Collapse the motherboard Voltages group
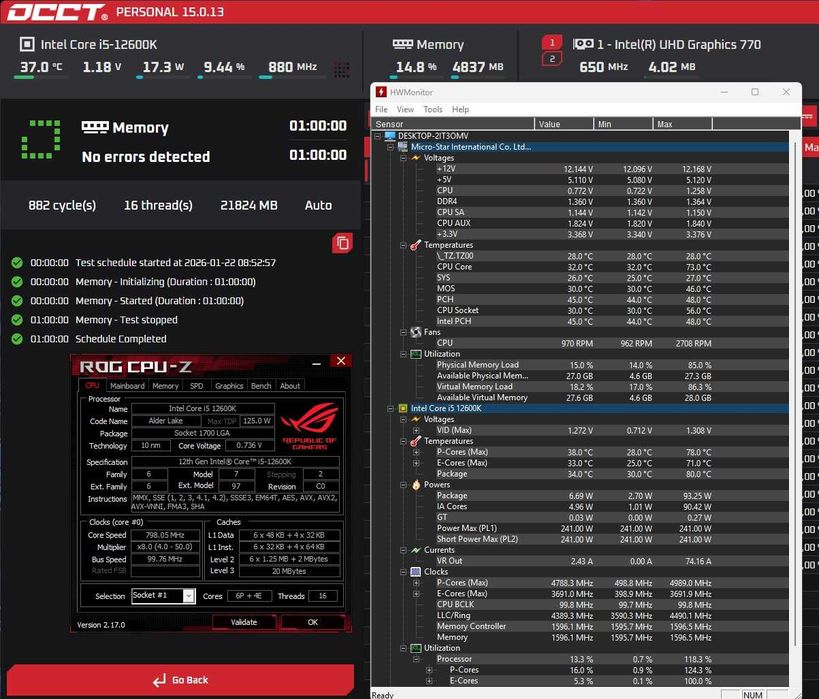The image size is (819, 699). click(403, 158)
